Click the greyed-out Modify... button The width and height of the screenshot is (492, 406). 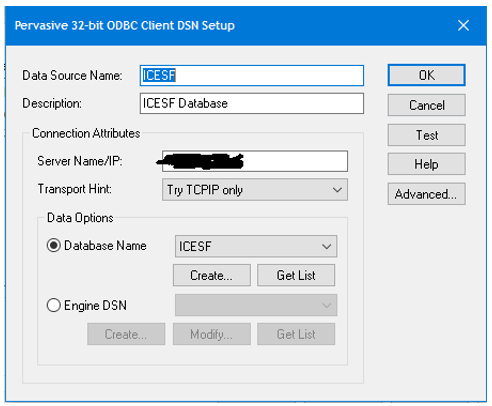[x=212, y=334]
